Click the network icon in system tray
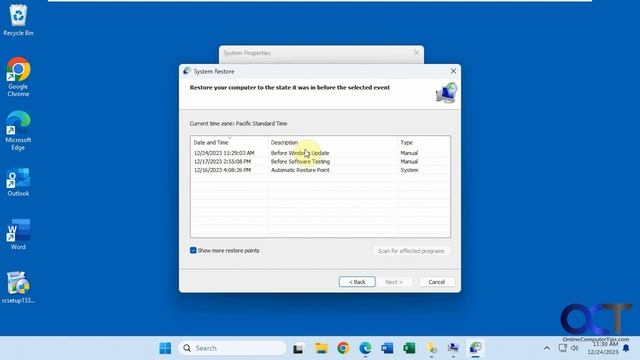640x360 pixels. 562,348
